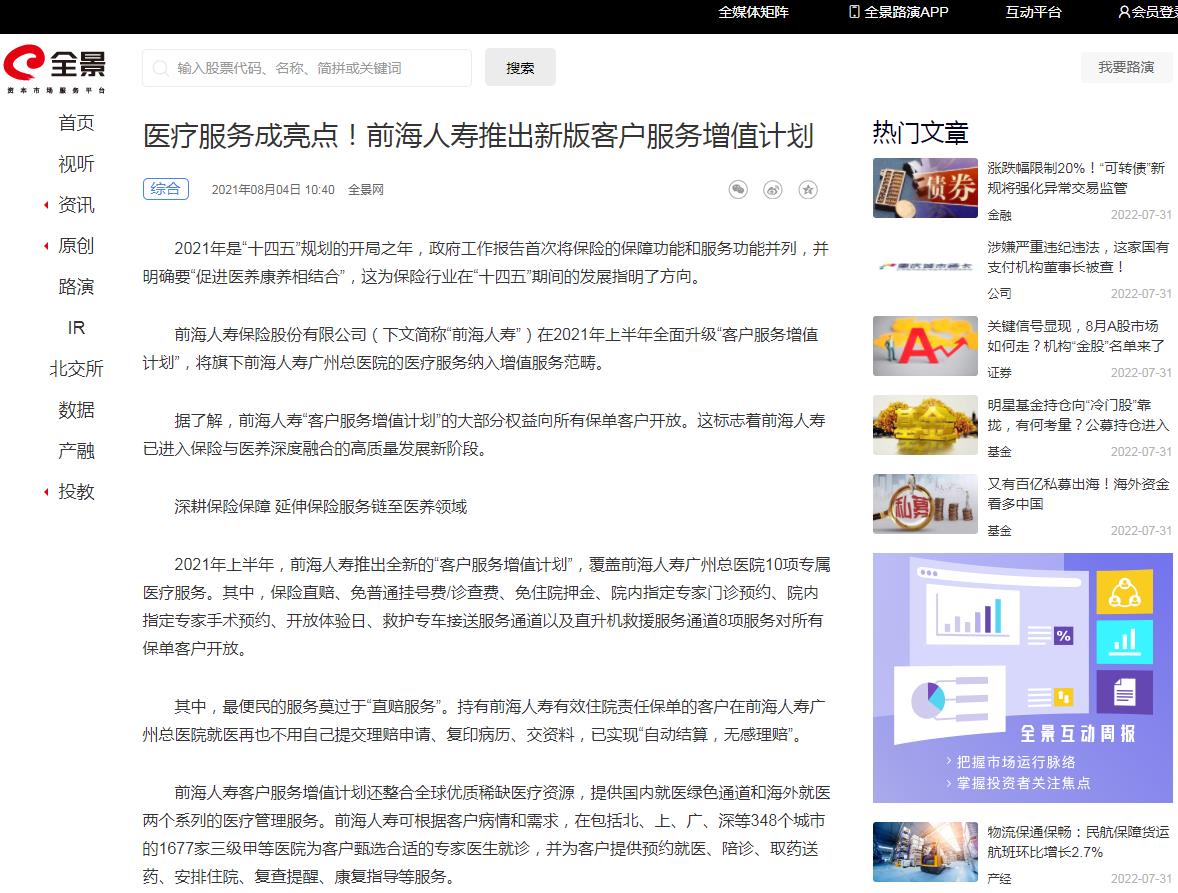
Task: Open 资讯 section
Action: click(x=76, y=205)
